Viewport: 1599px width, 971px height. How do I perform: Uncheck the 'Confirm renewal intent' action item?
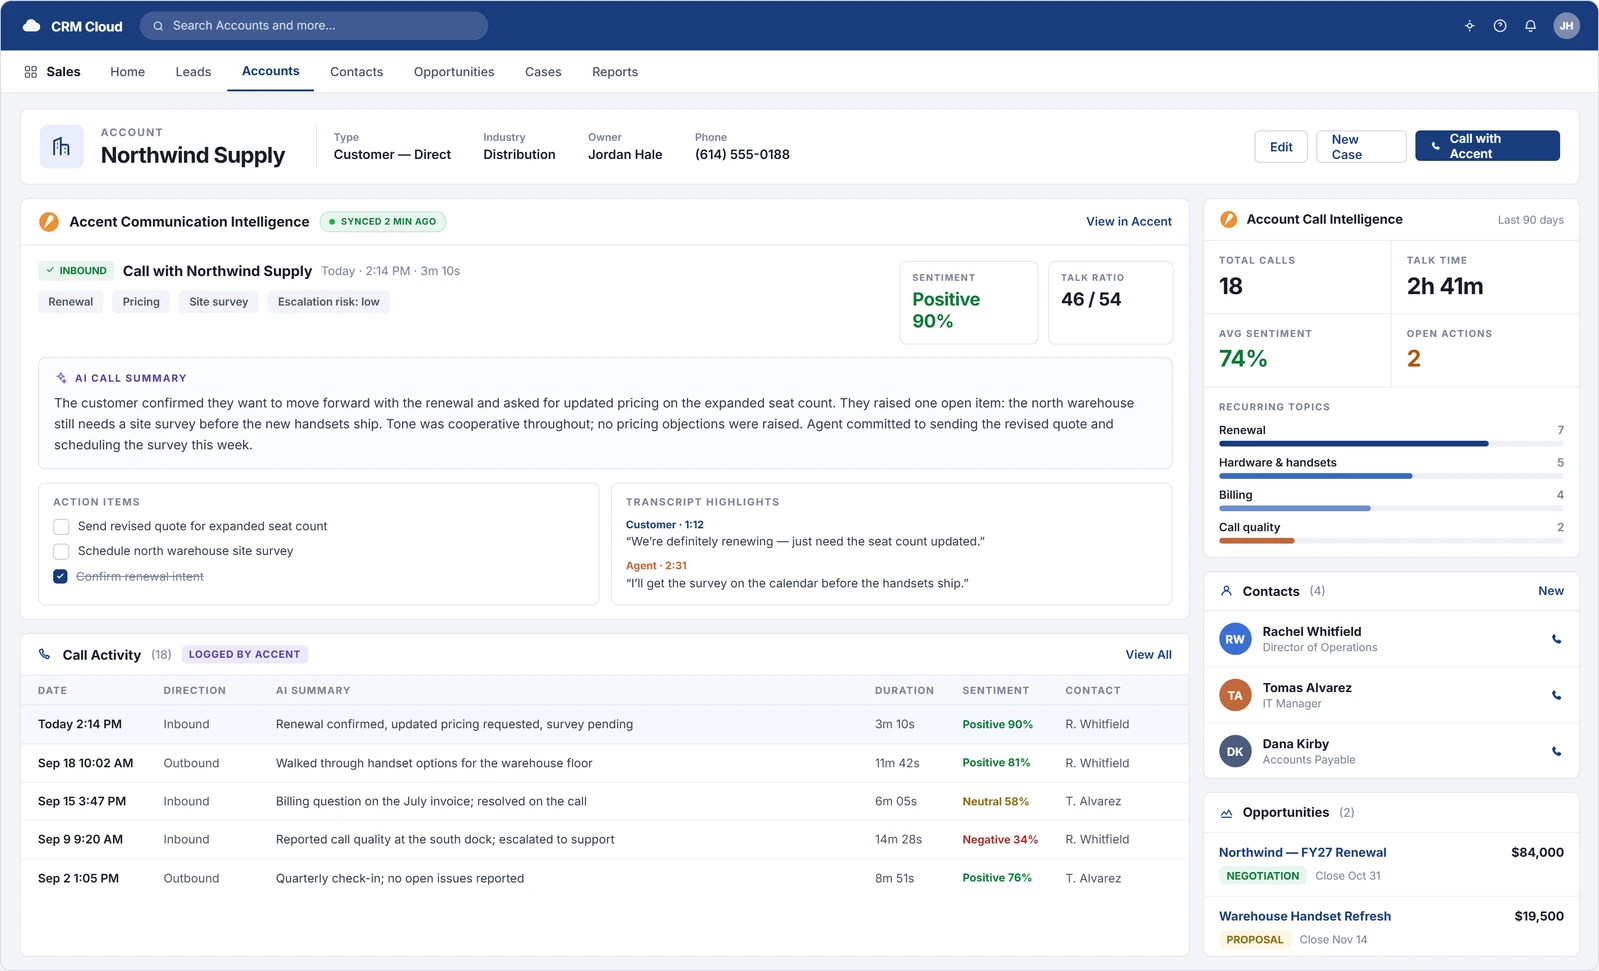point(61,577)
